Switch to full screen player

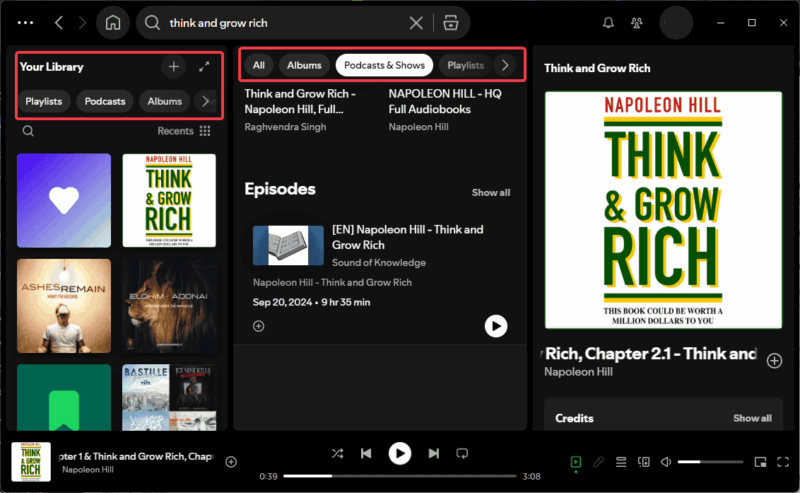coord(783,462)
